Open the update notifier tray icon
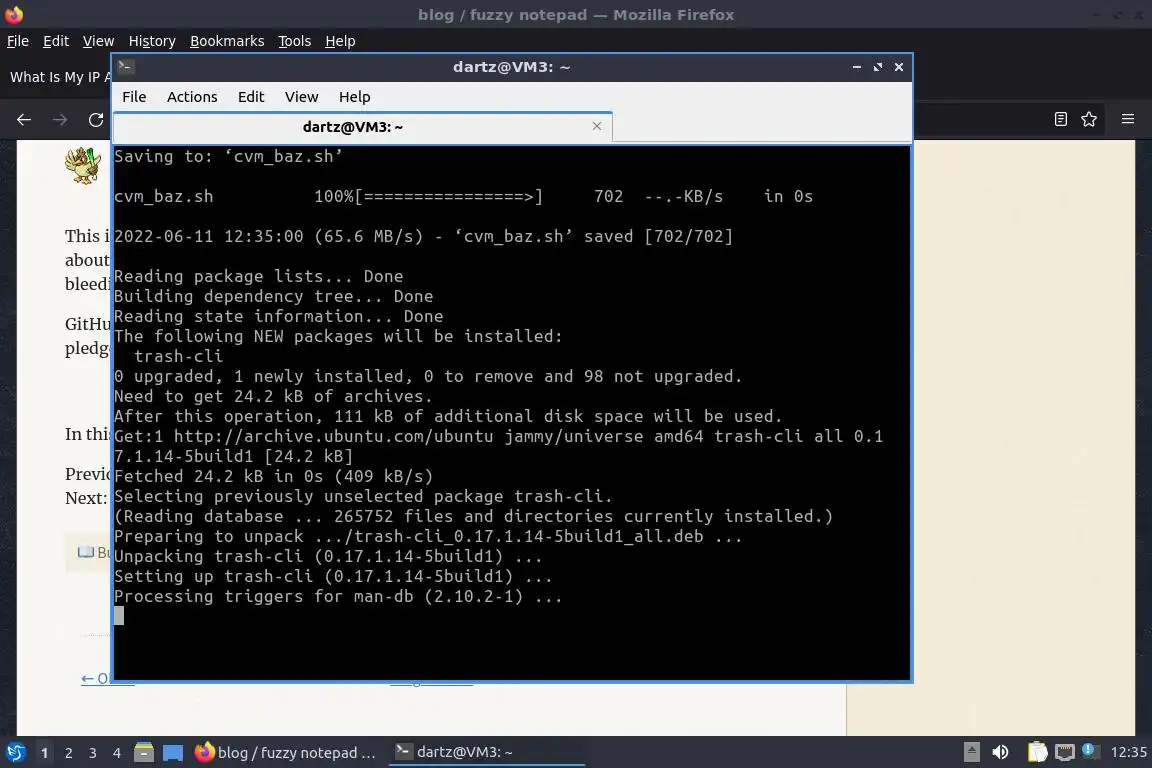This screenshot has width=1152, height=768. (1090, 750)
